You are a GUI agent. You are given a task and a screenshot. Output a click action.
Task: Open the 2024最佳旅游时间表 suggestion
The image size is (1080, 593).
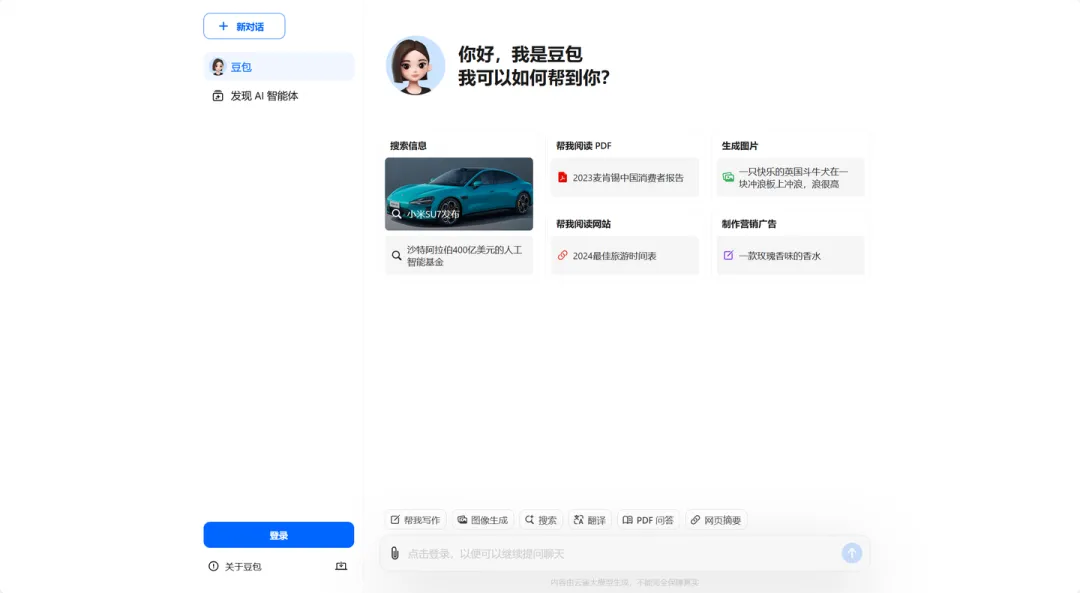click(x=624, y=255)
